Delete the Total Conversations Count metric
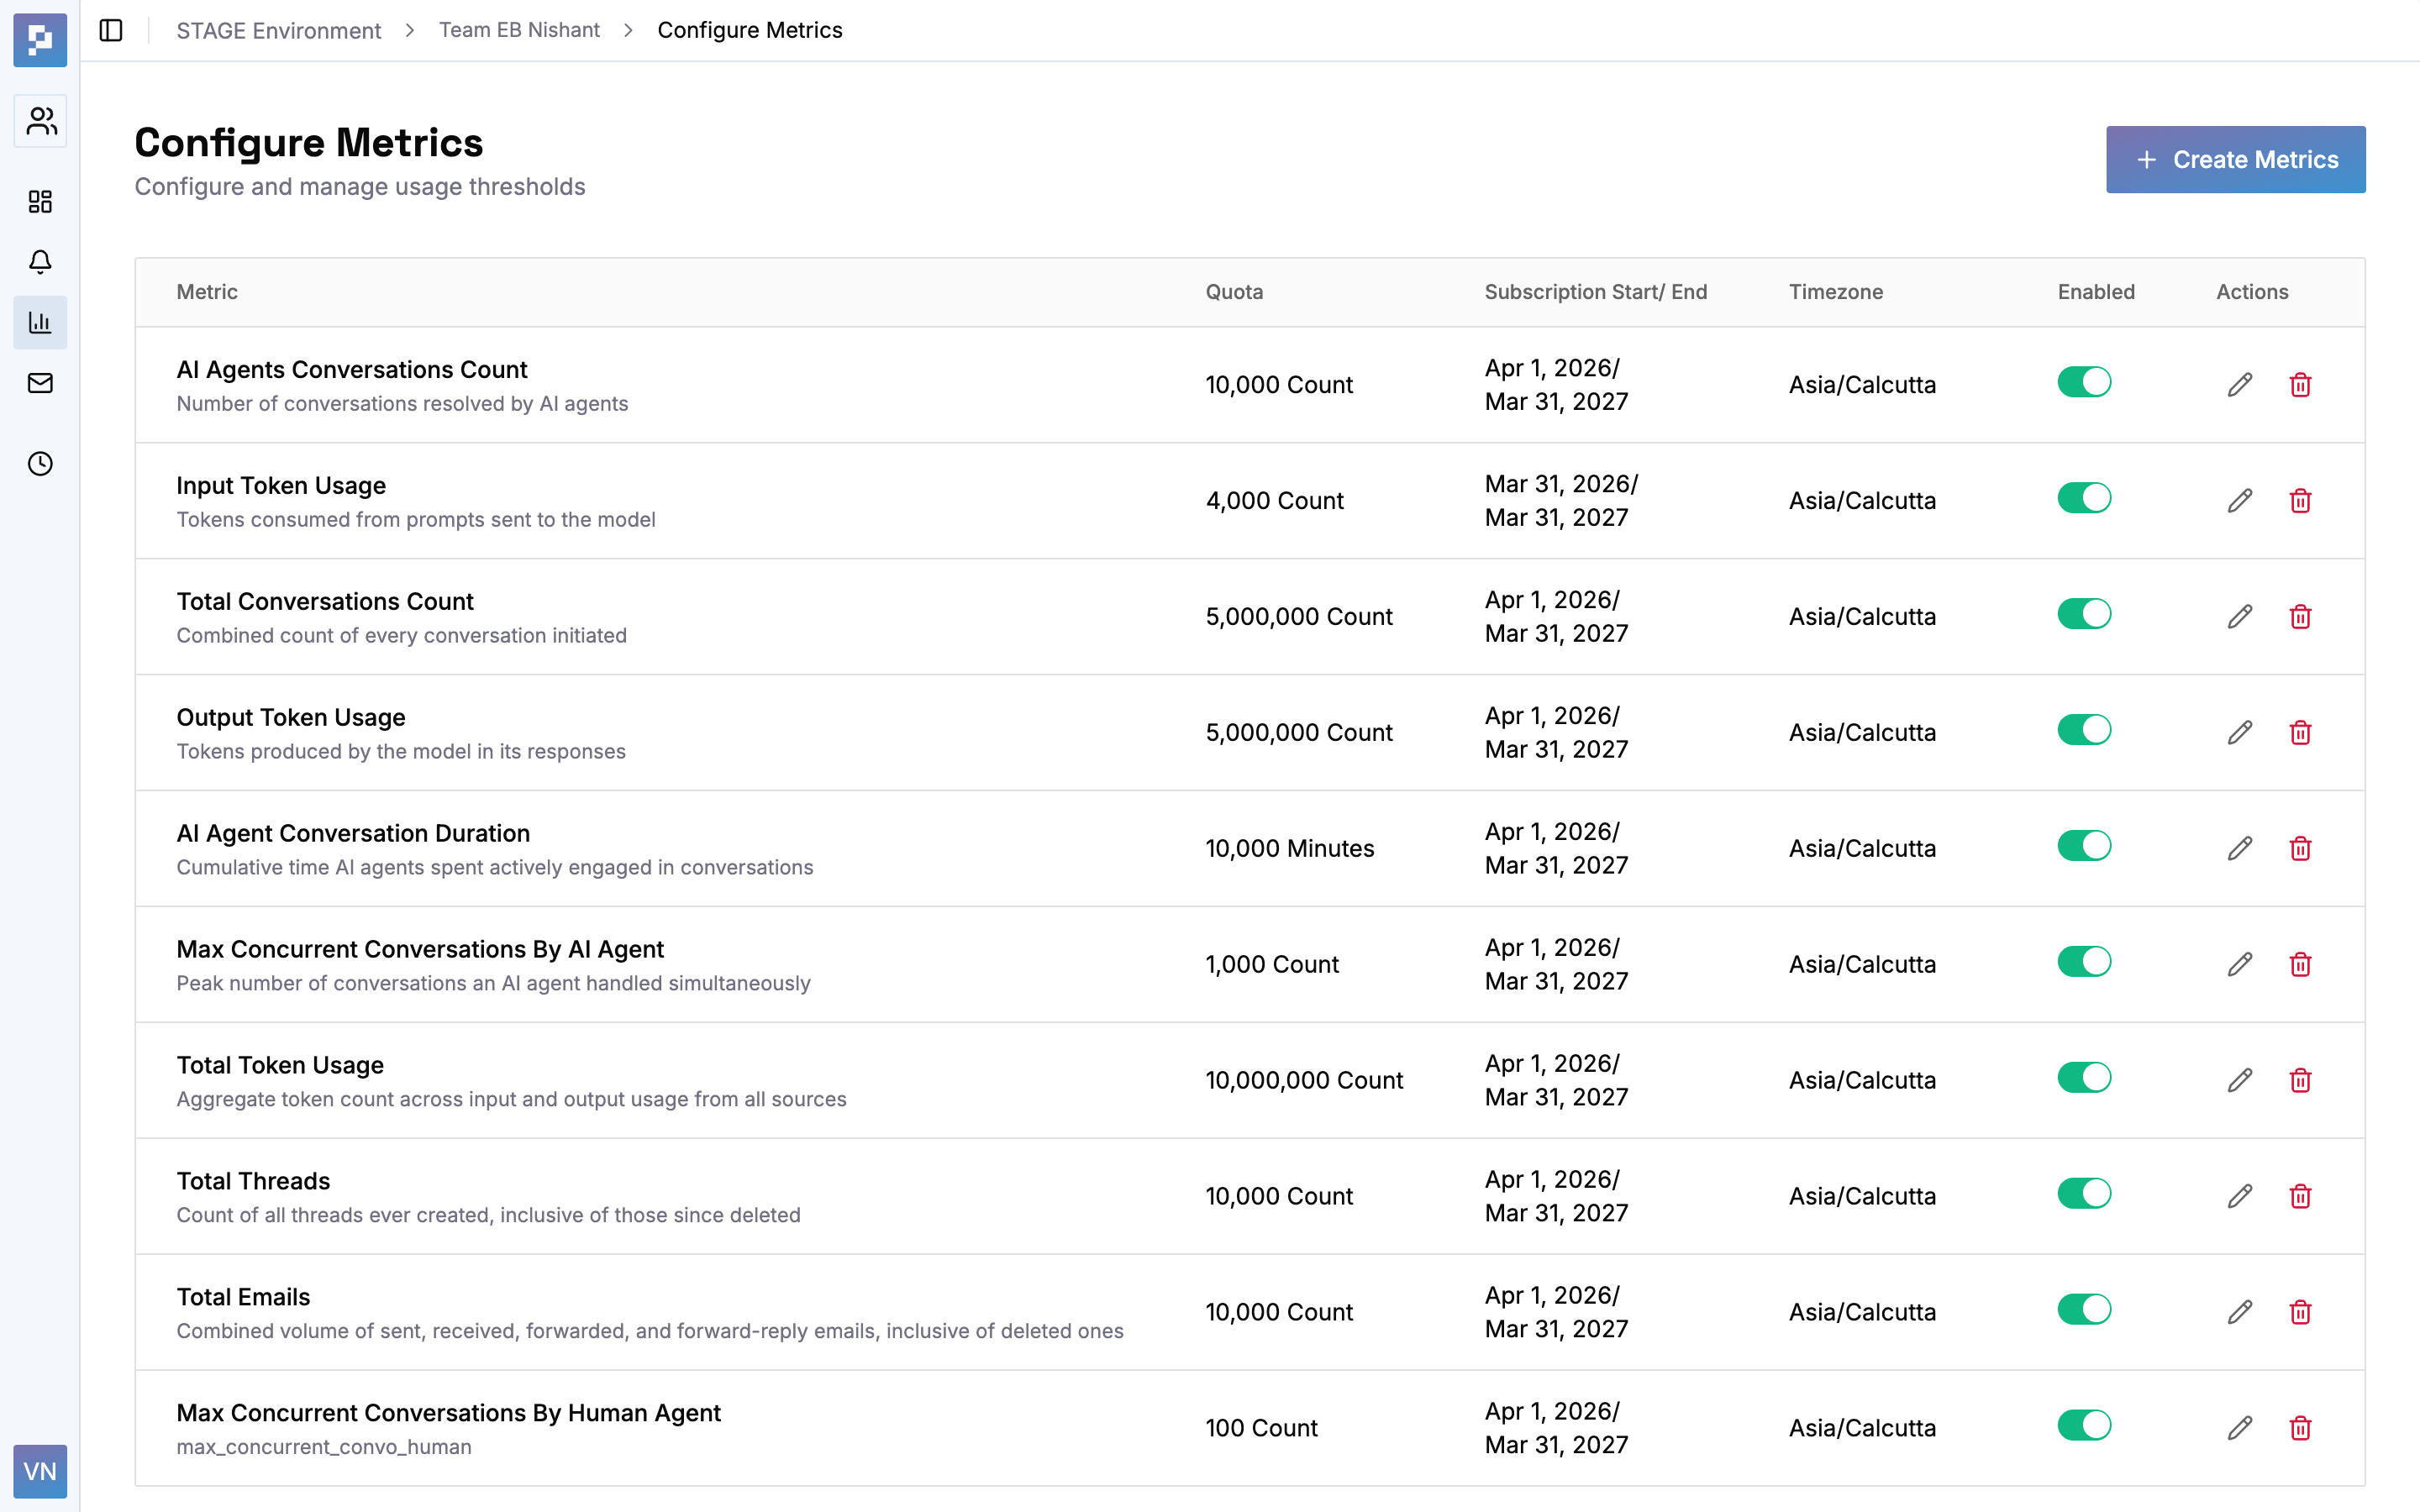This screenshot has height=1512, width=2420. coord(2300,616)
